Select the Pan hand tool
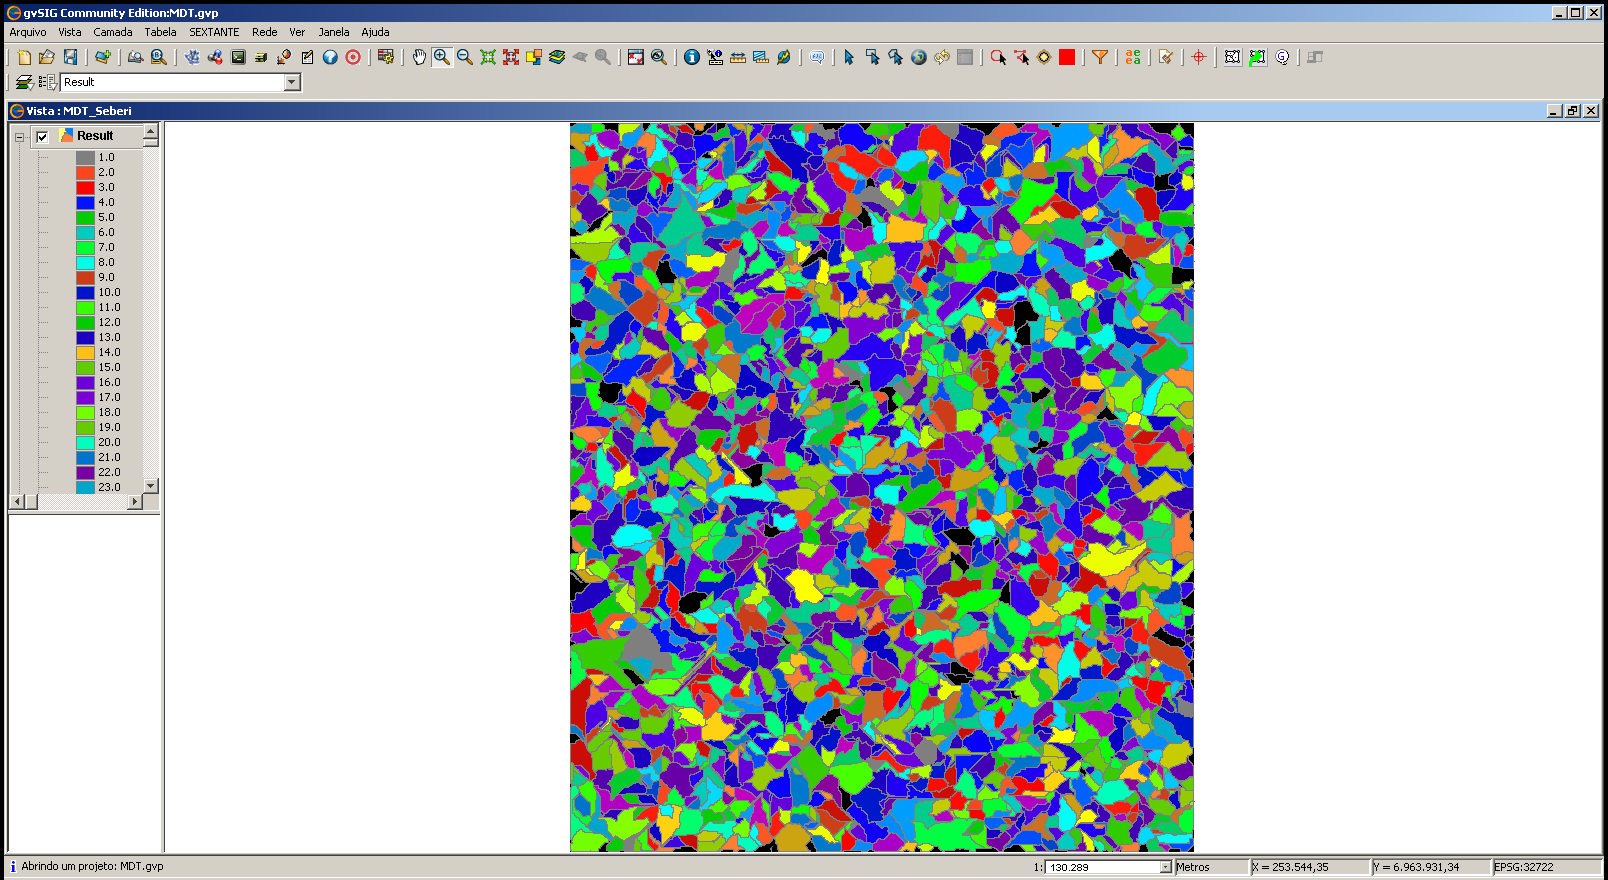The width and height of the screenshot is (1608, 880). (419, 57)
